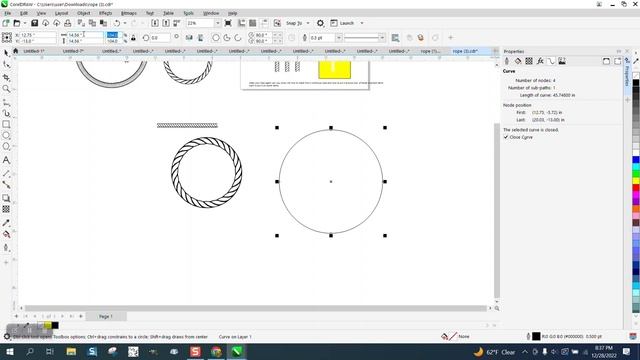Open the Object menu
The width and height of the screenshot is (640, 360).
[84, 13]
